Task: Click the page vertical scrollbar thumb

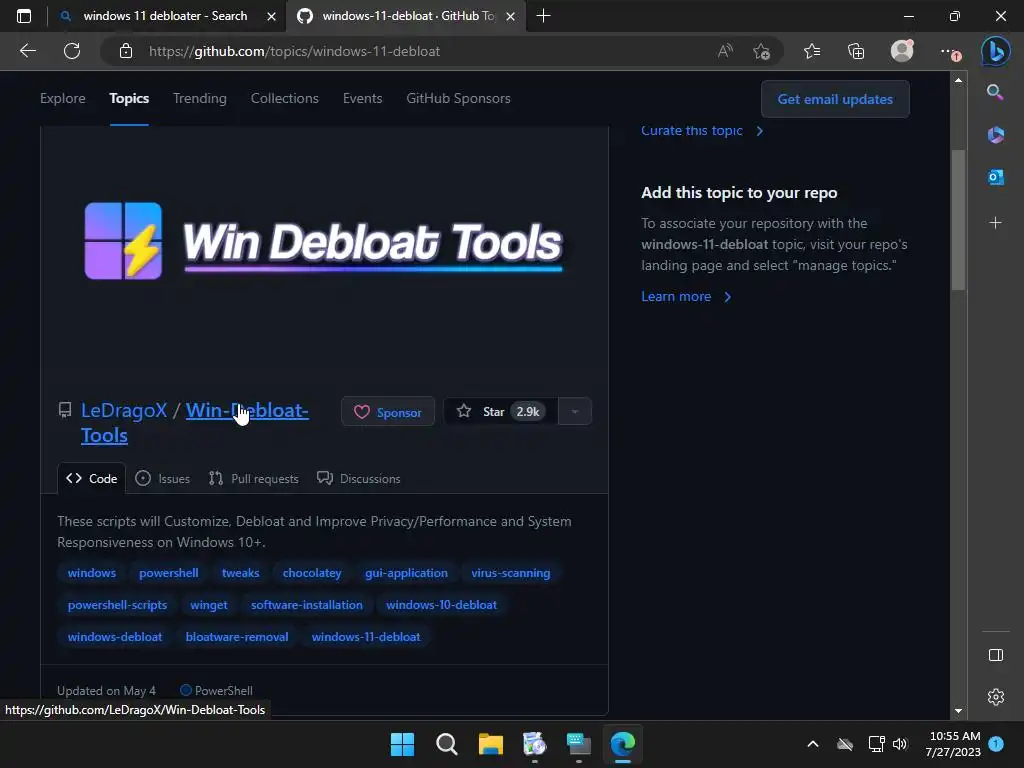Action: [x=958, y=220]
